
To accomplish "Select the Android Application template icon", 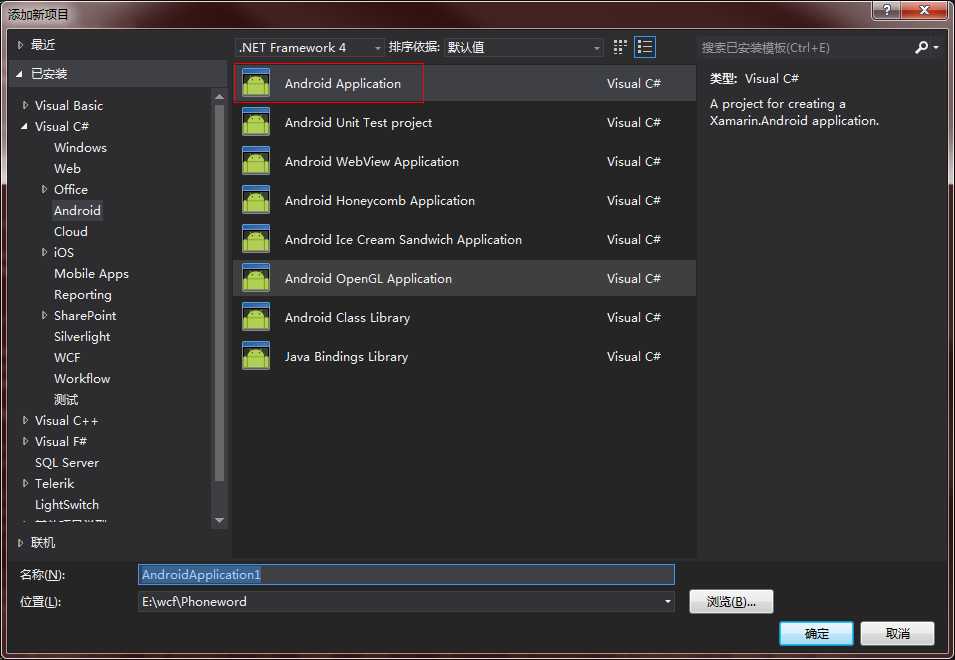I will pos(256,83).
